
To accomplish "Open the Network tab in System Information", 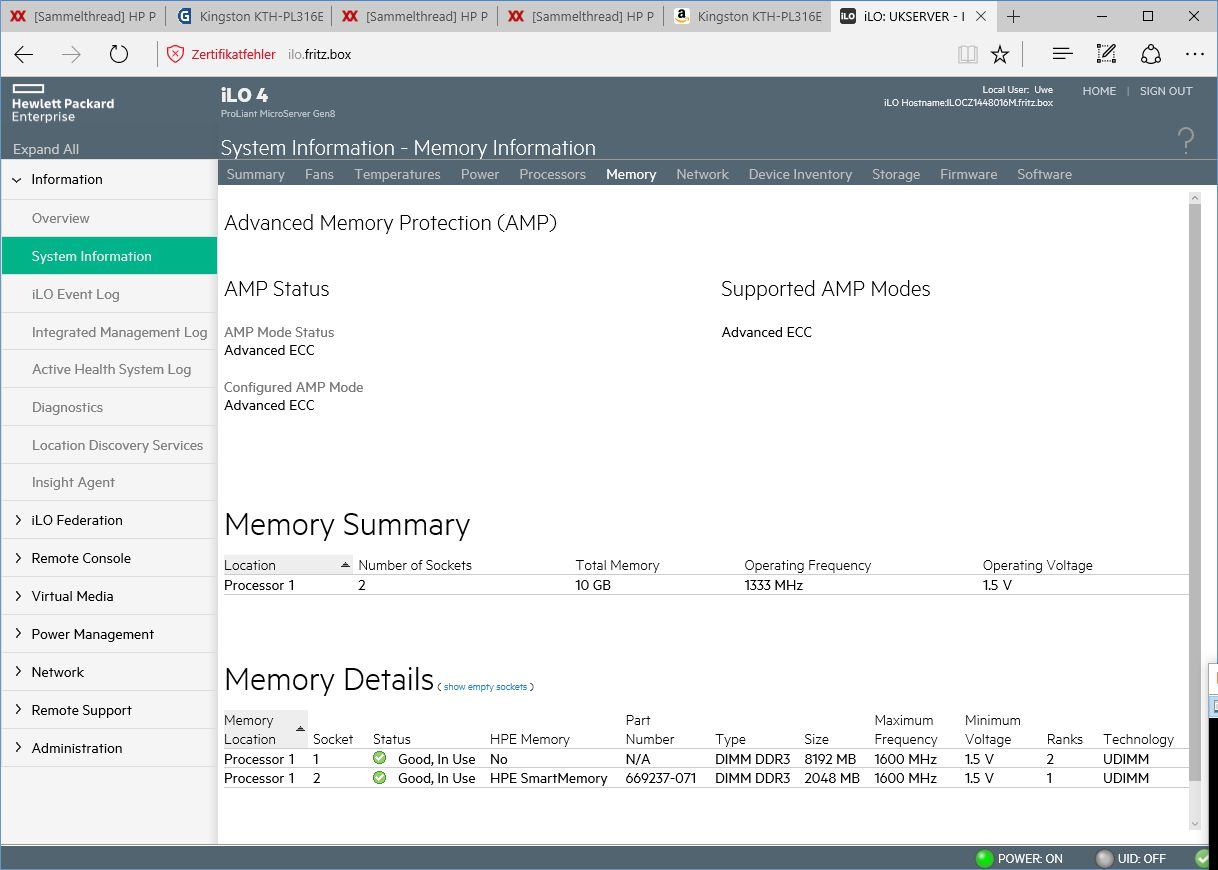I will point(702,174).
